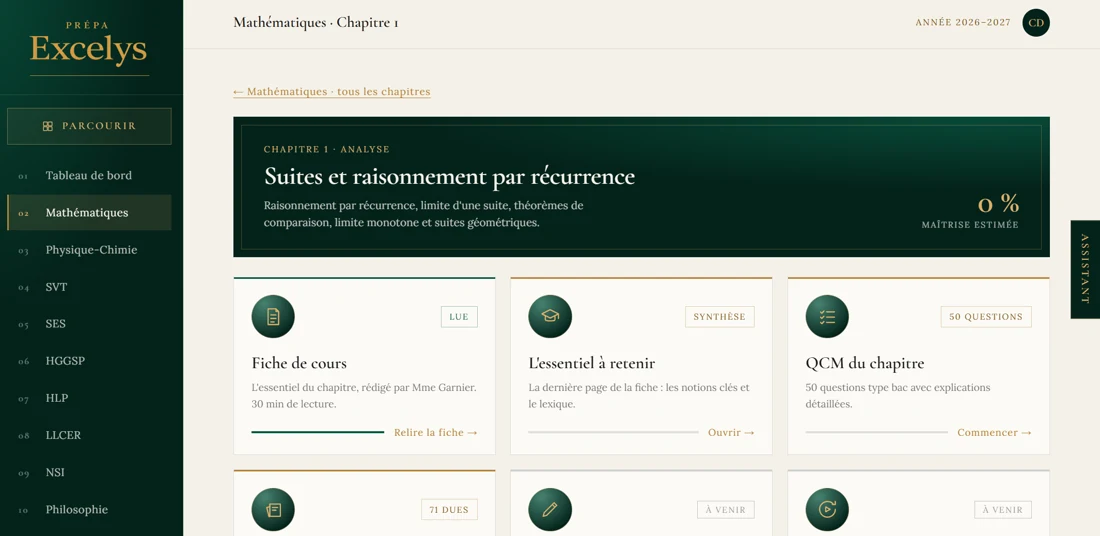Go back to Mathématiques tous les chapitres

coord(332,92)
